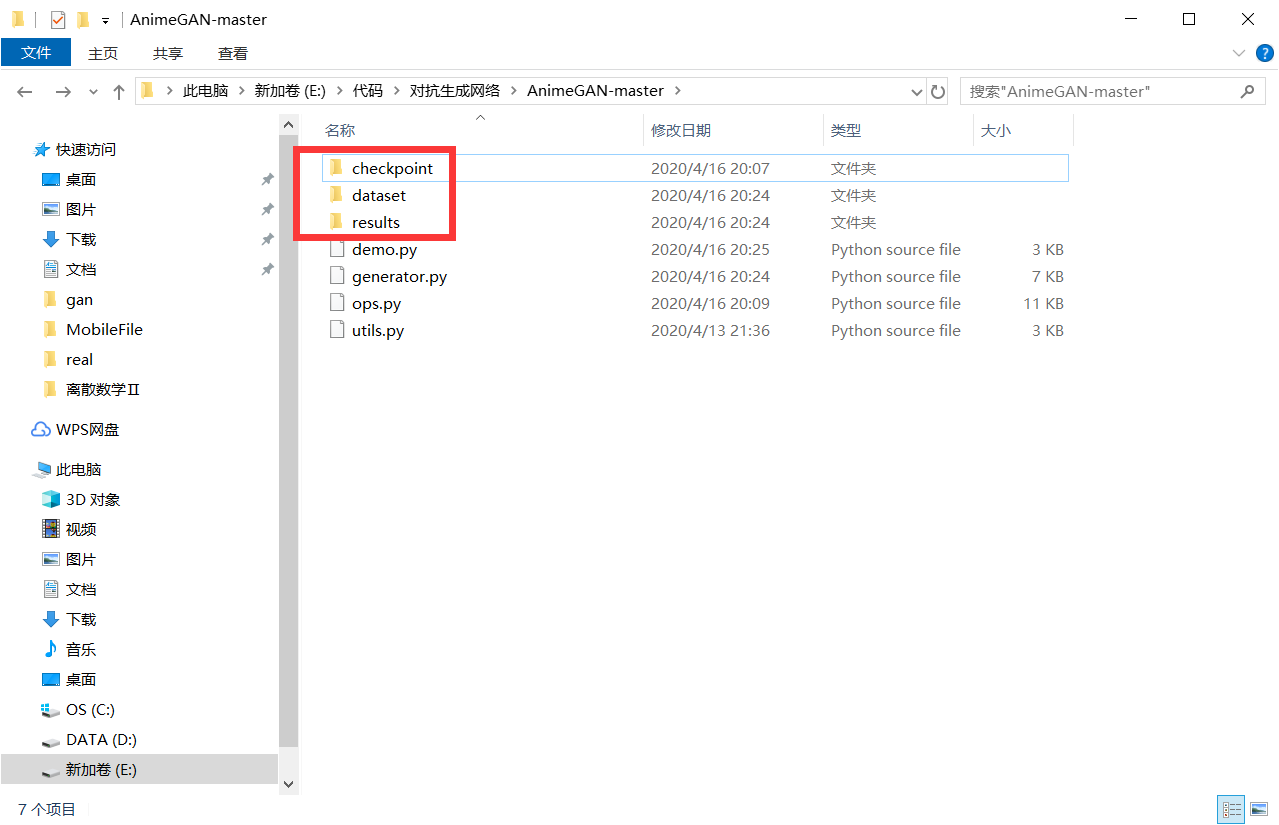Screen dimensions: 1279x825
Task: Switch to details view layout
Action: (x=1231, y=809)
